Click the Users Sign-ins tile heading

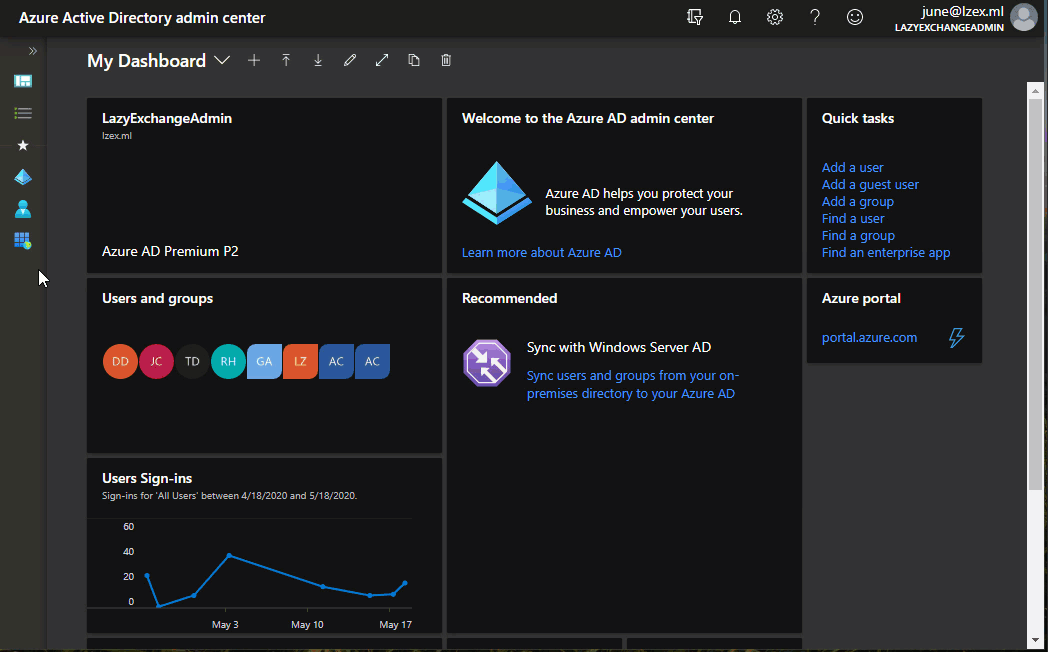(147, 478)
